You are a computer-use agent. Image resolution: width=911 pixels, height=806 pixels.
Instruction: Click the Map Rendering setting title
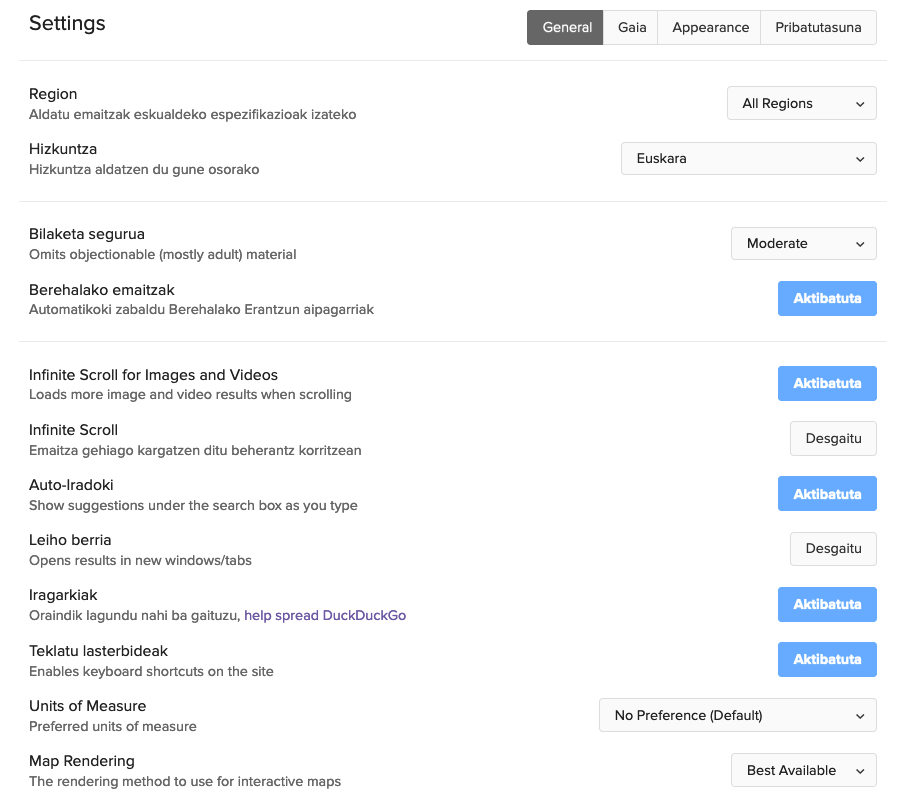82,761
